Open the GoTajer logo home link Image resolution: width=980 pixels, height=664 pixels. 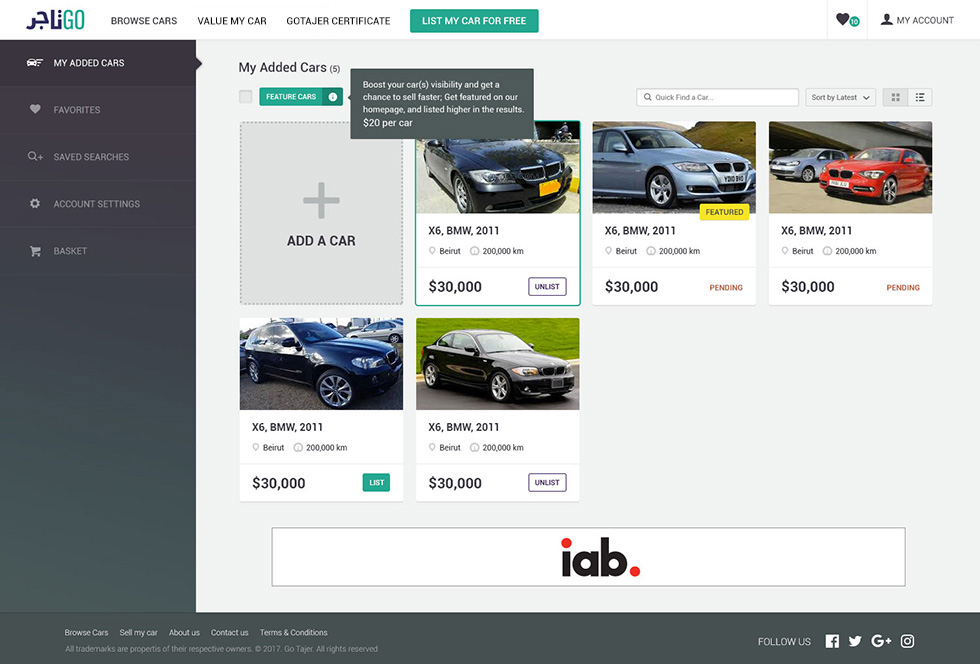click(55, 20)
